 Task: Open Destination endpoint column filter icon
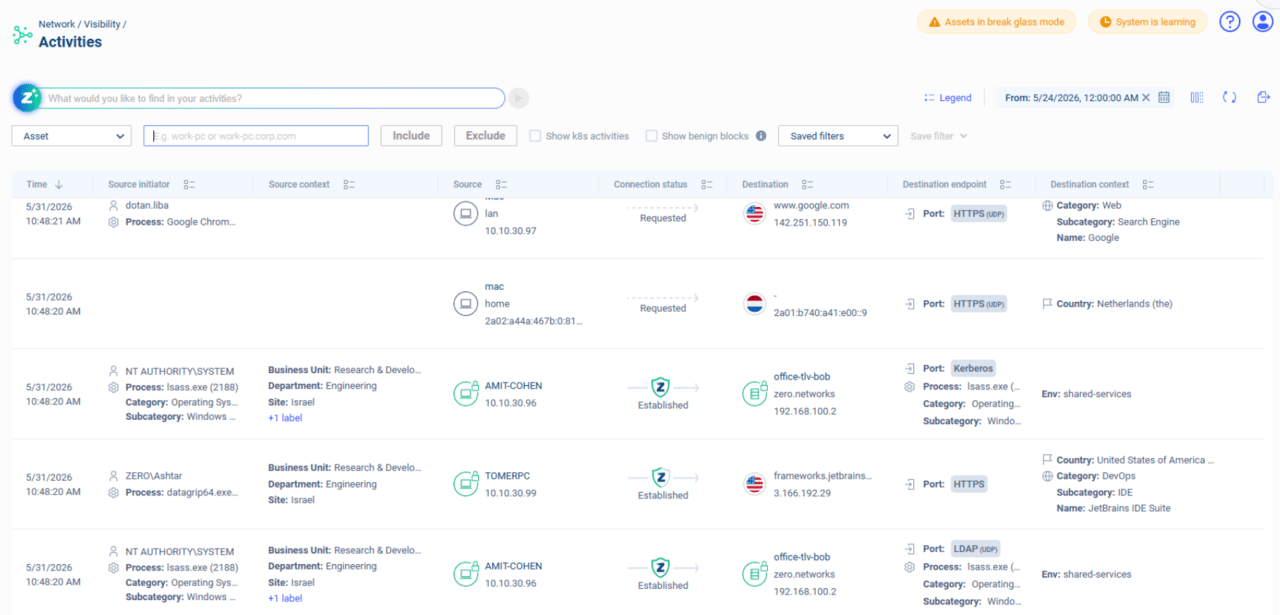[1006, 185]
